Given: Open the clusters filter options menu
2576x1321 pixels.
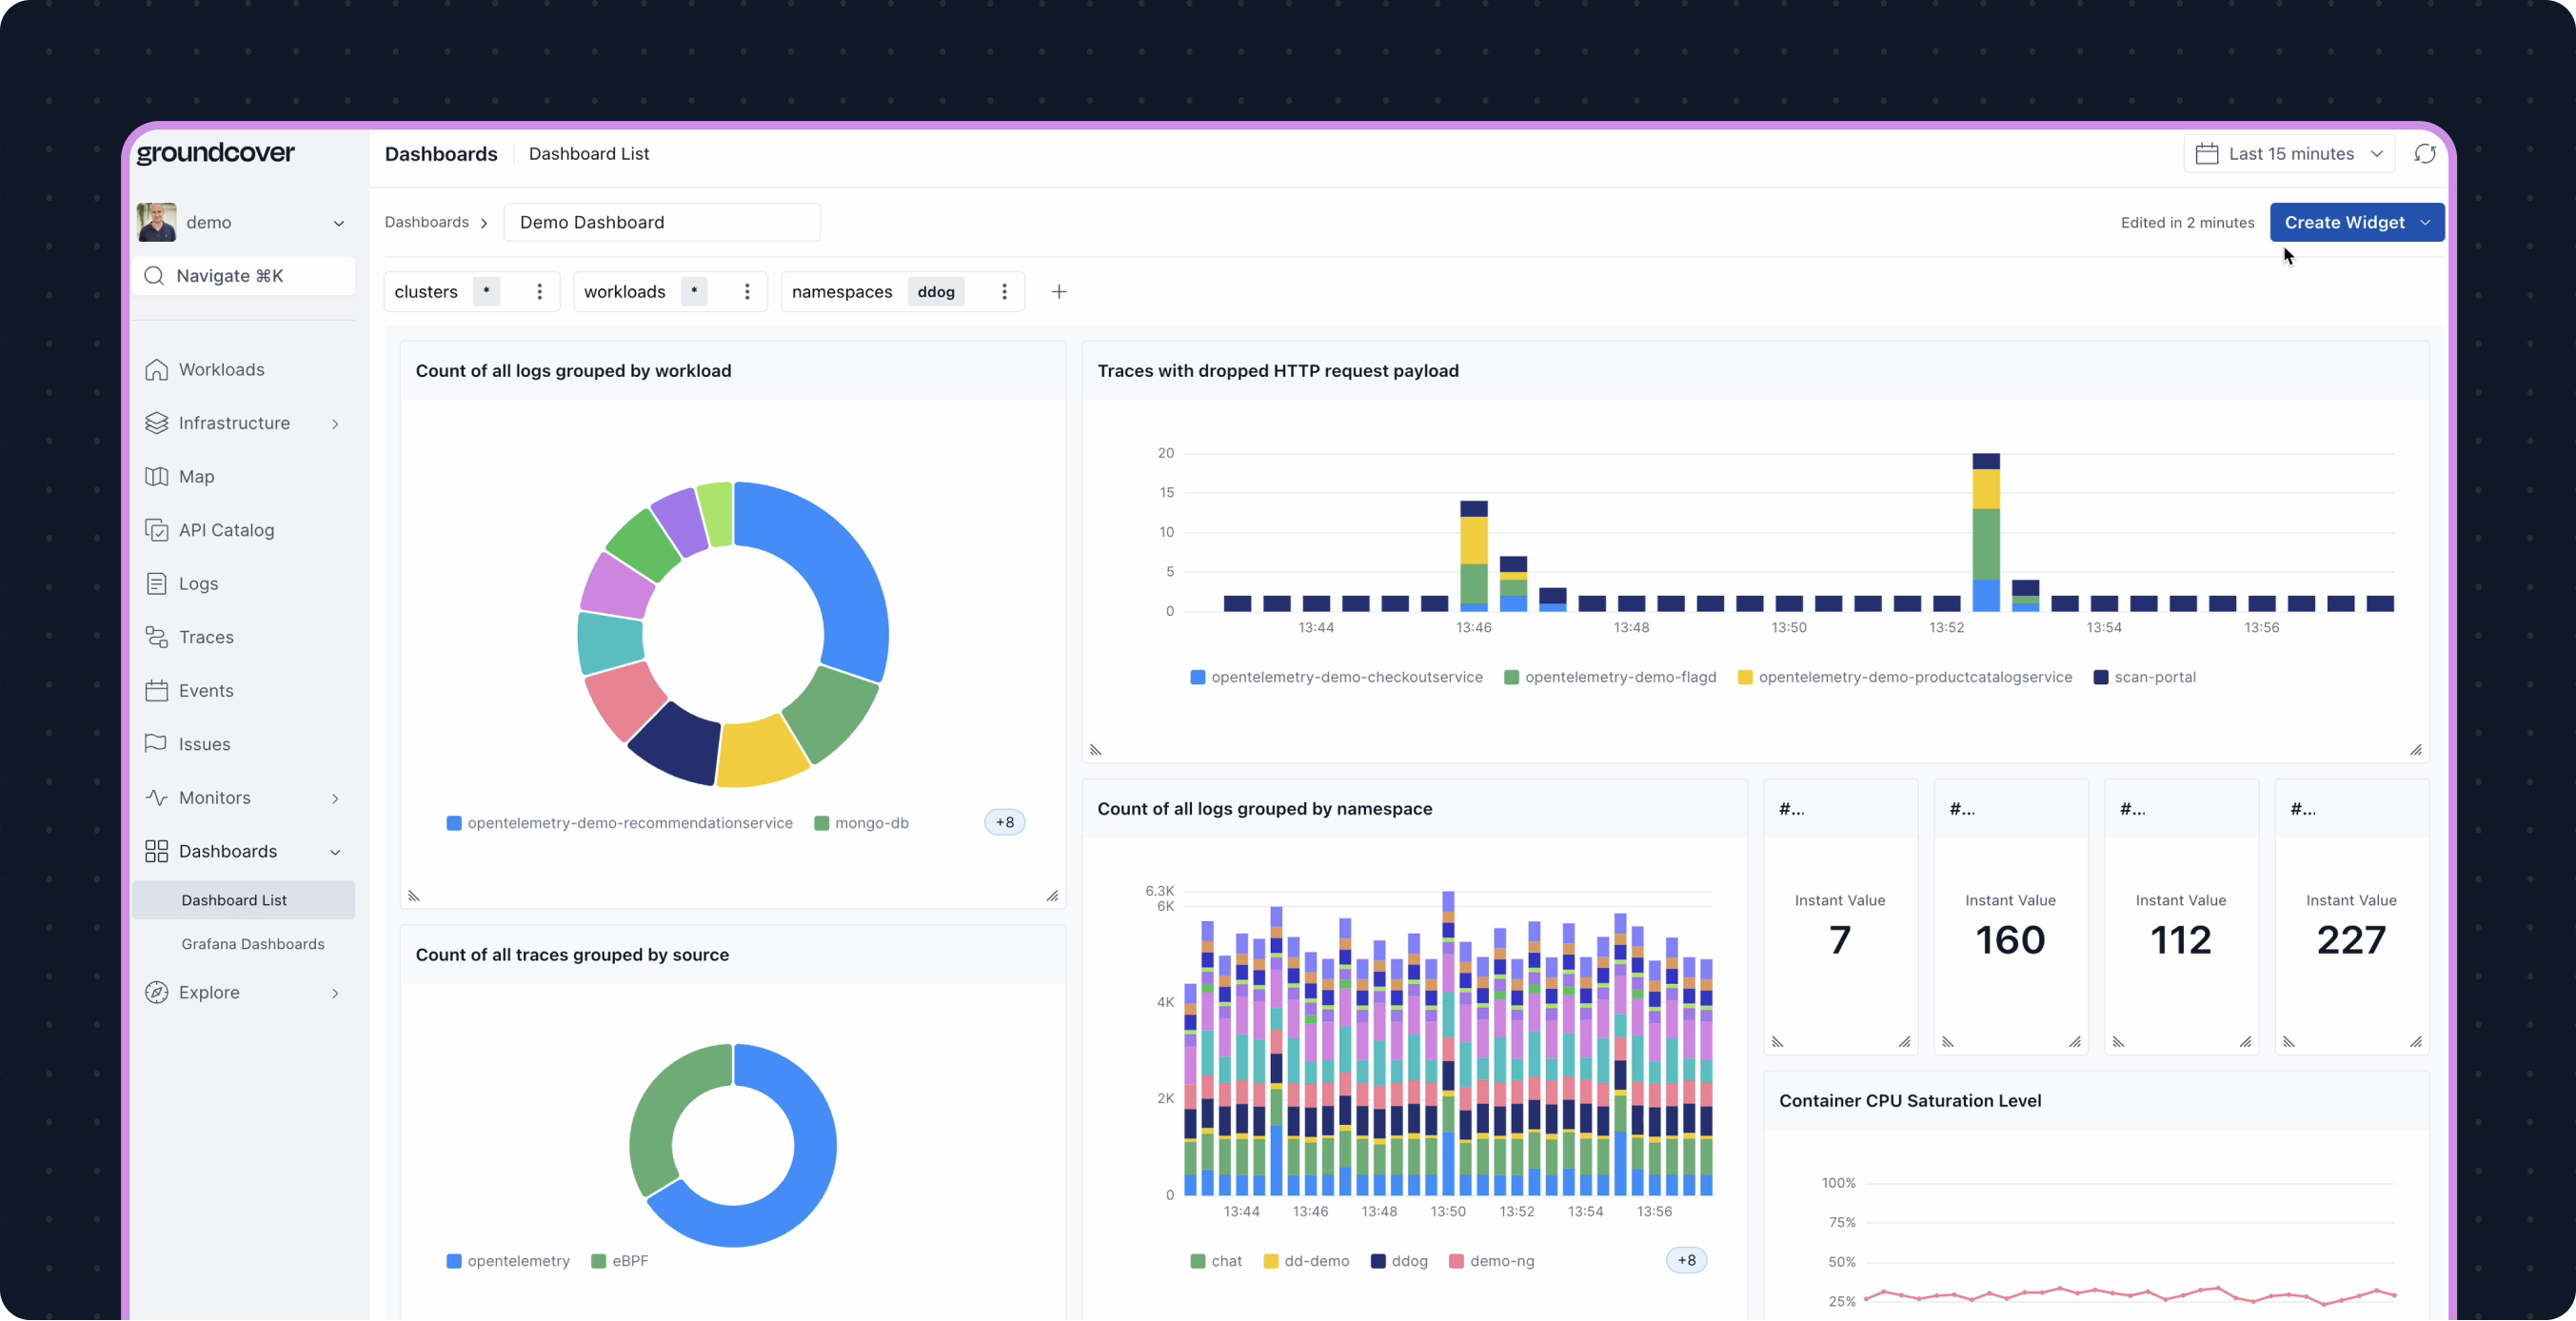Looking at the screenshot, I should point(540,292).
